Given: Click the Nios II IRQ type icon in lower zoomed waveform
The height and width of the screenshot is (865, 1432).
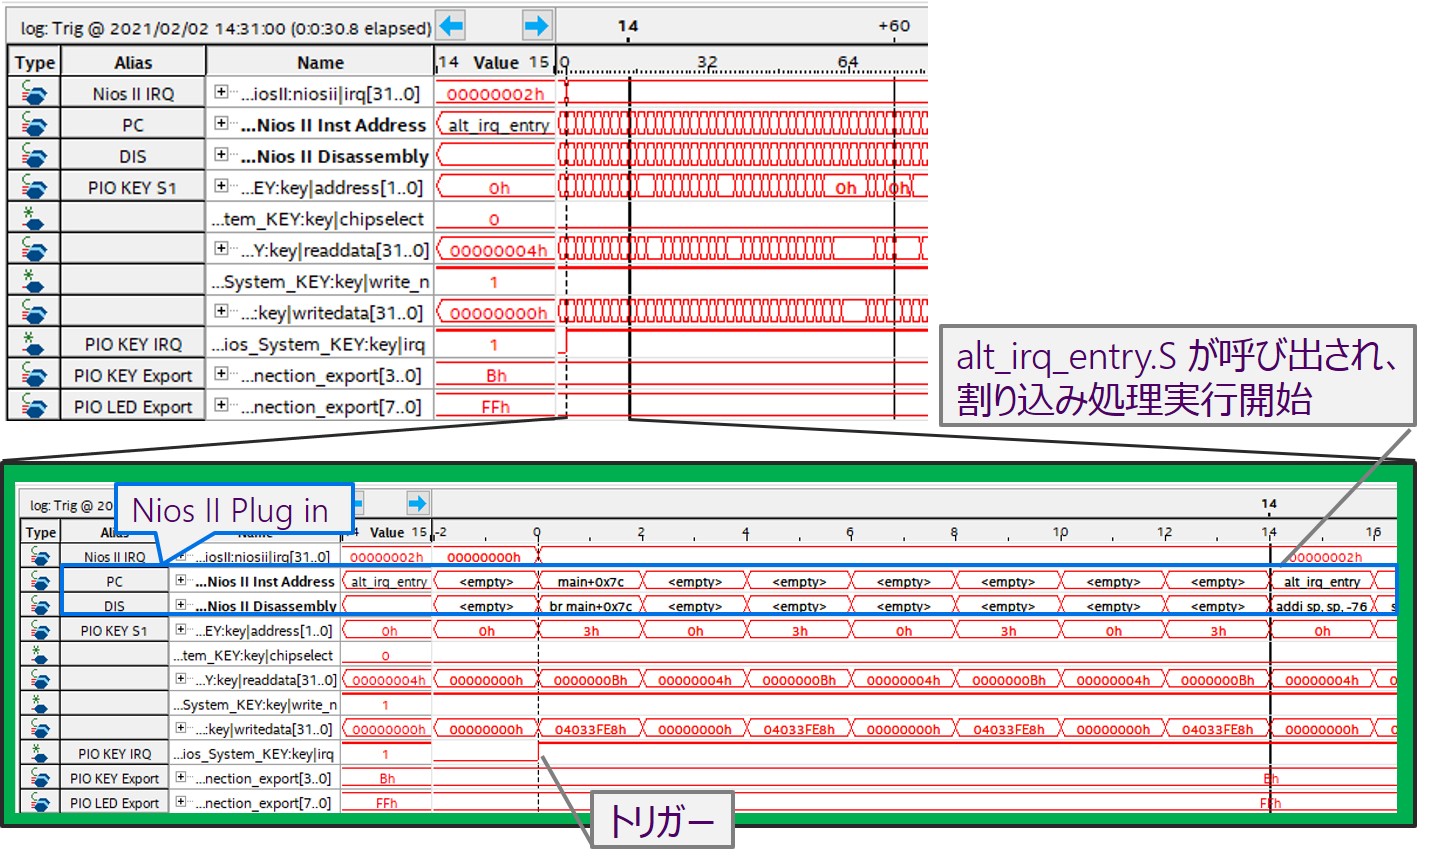Looking at the screenshot, I should coord(40,557).
